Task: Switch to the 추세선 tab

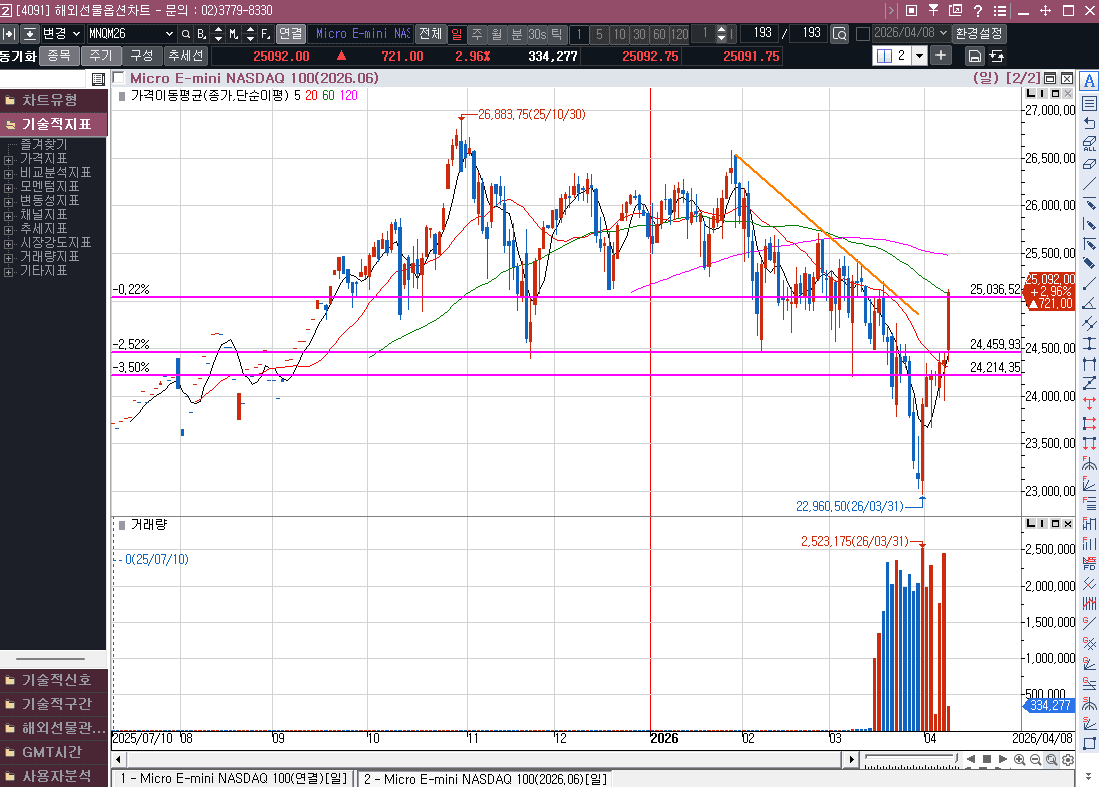Action: [x=186, y=56]
